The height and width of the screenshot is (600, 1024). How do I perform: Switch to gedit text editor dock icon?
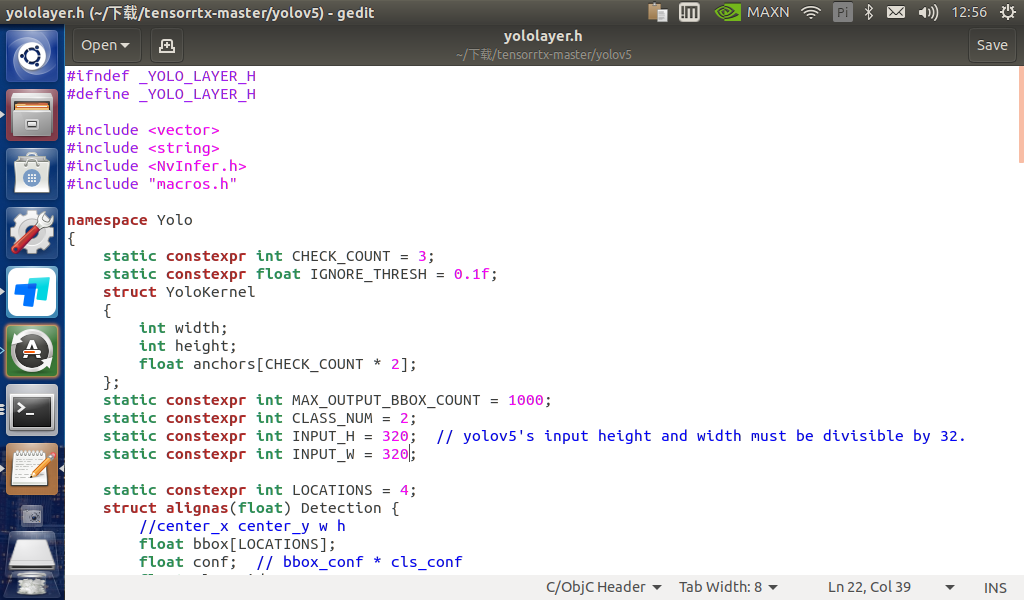(x=32, y=469)
